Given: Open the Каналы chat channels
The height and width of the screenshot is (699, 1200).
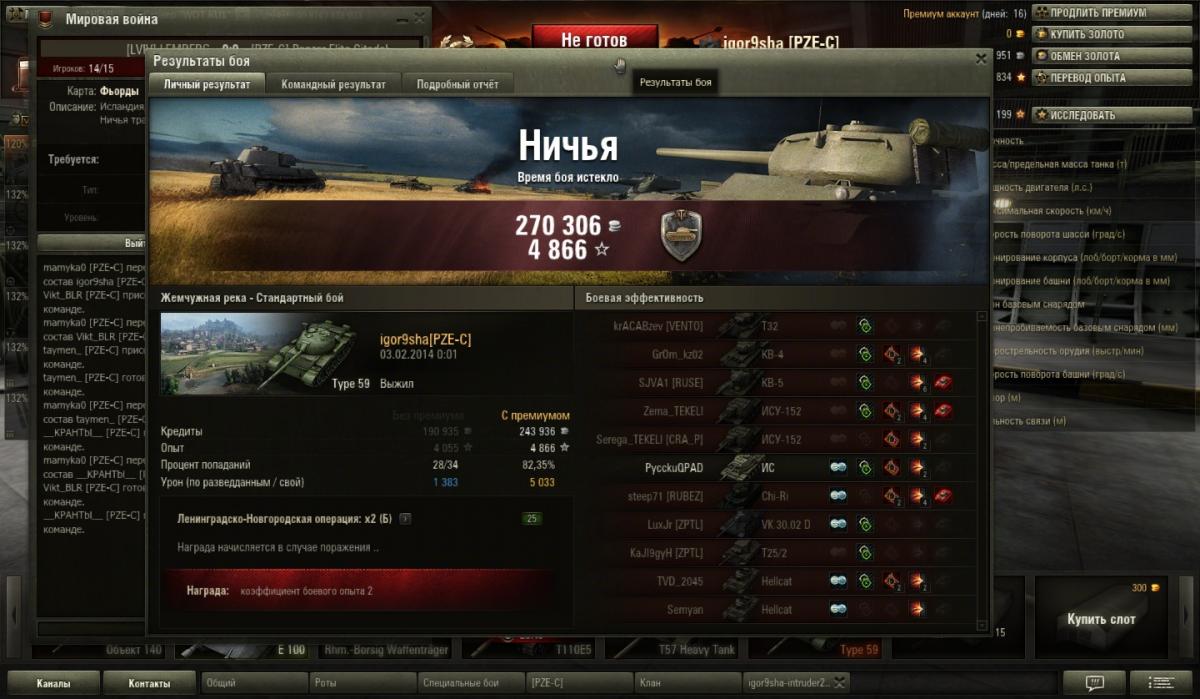Looking at the screenshot, I should (x=54, y=683).
